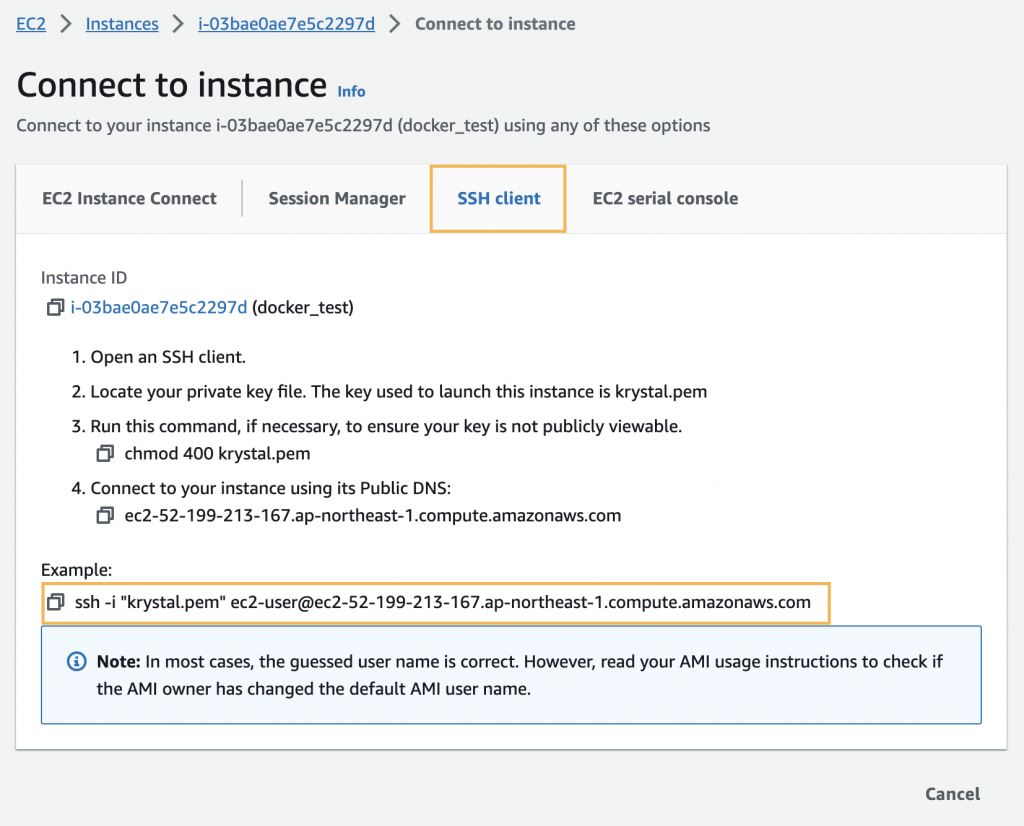Open the Info link beside the heading
Viewport: 1024px width, 826px height.
tap(351, 91)
